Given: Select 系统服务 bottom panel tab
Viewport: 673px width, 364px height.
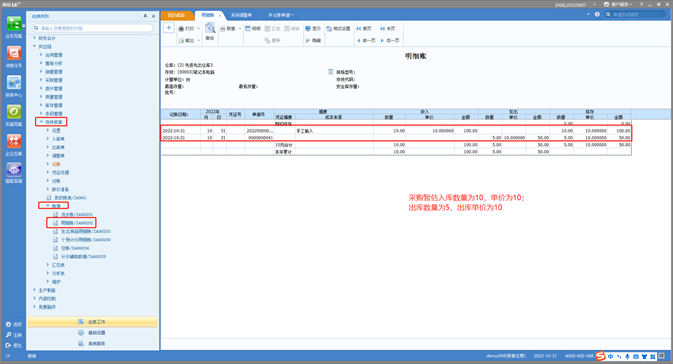Looking at the screenshot, I should pos(92,343).
